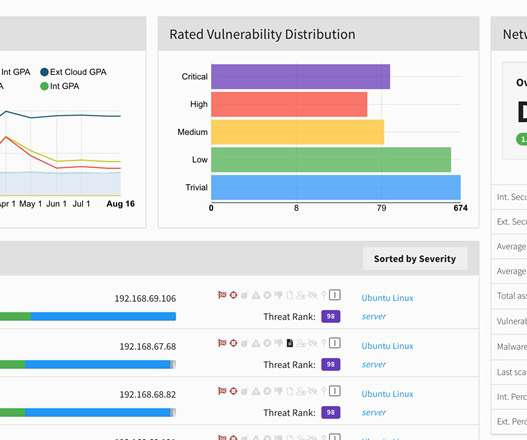This screenshot has height=440, width=527.
Task: Click the Threat Rank 98 badge for 192.168.67.68
Action: tap(331, 364)
